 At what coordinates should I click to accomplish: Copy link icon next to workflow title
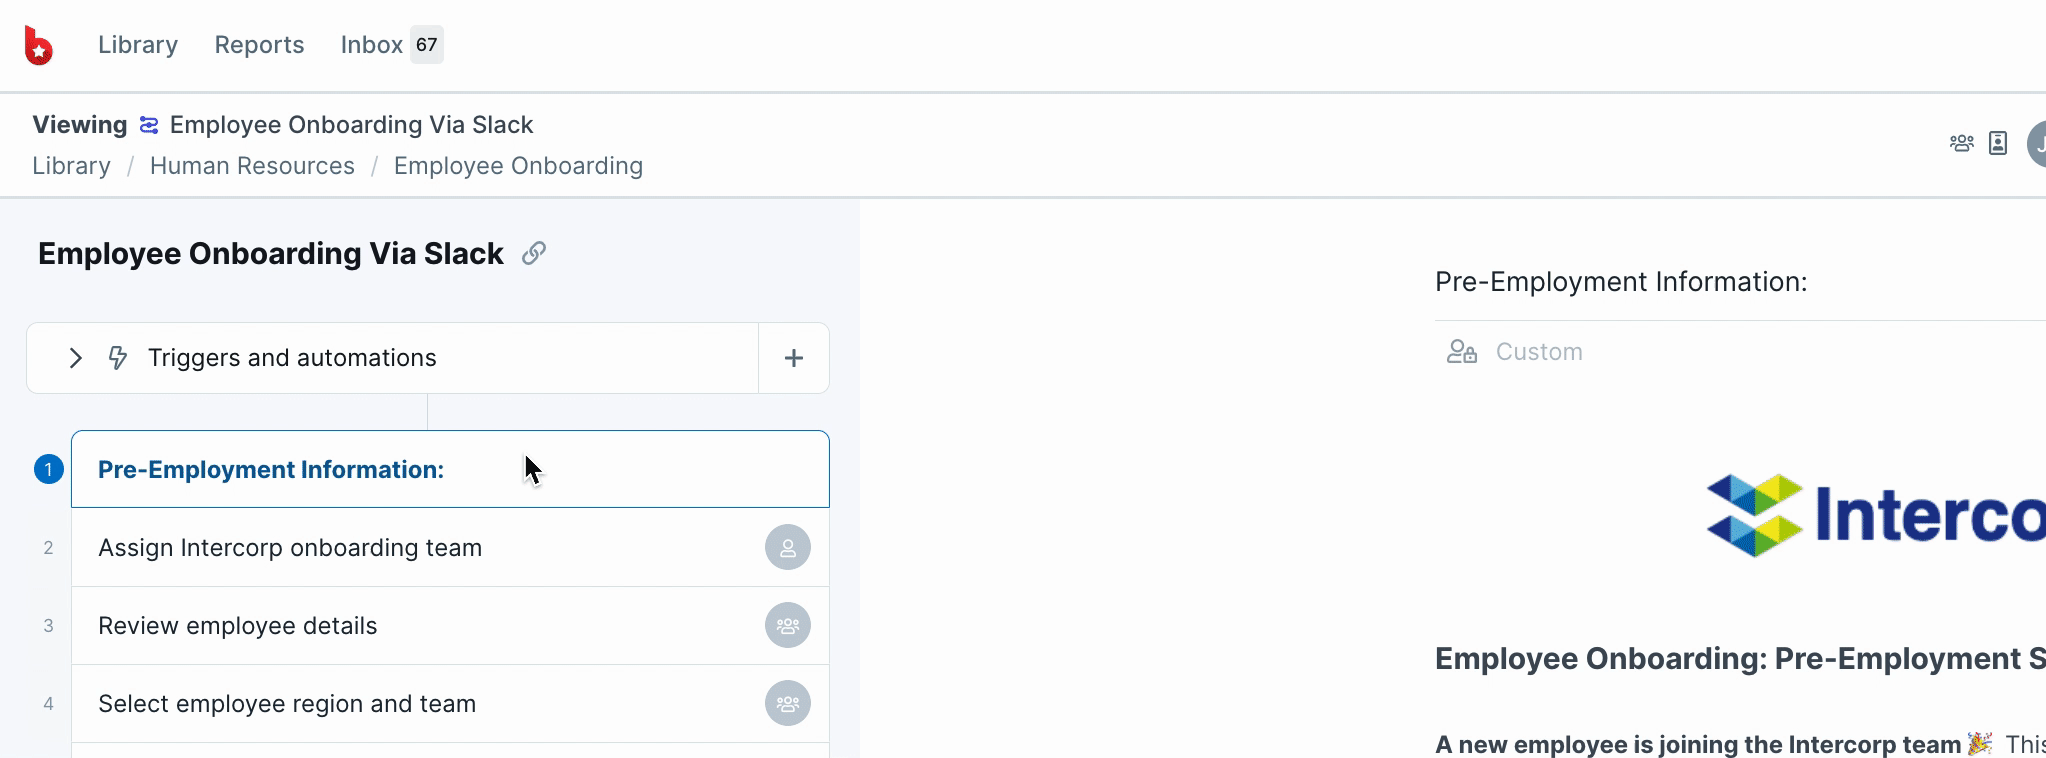pos(534,253)
